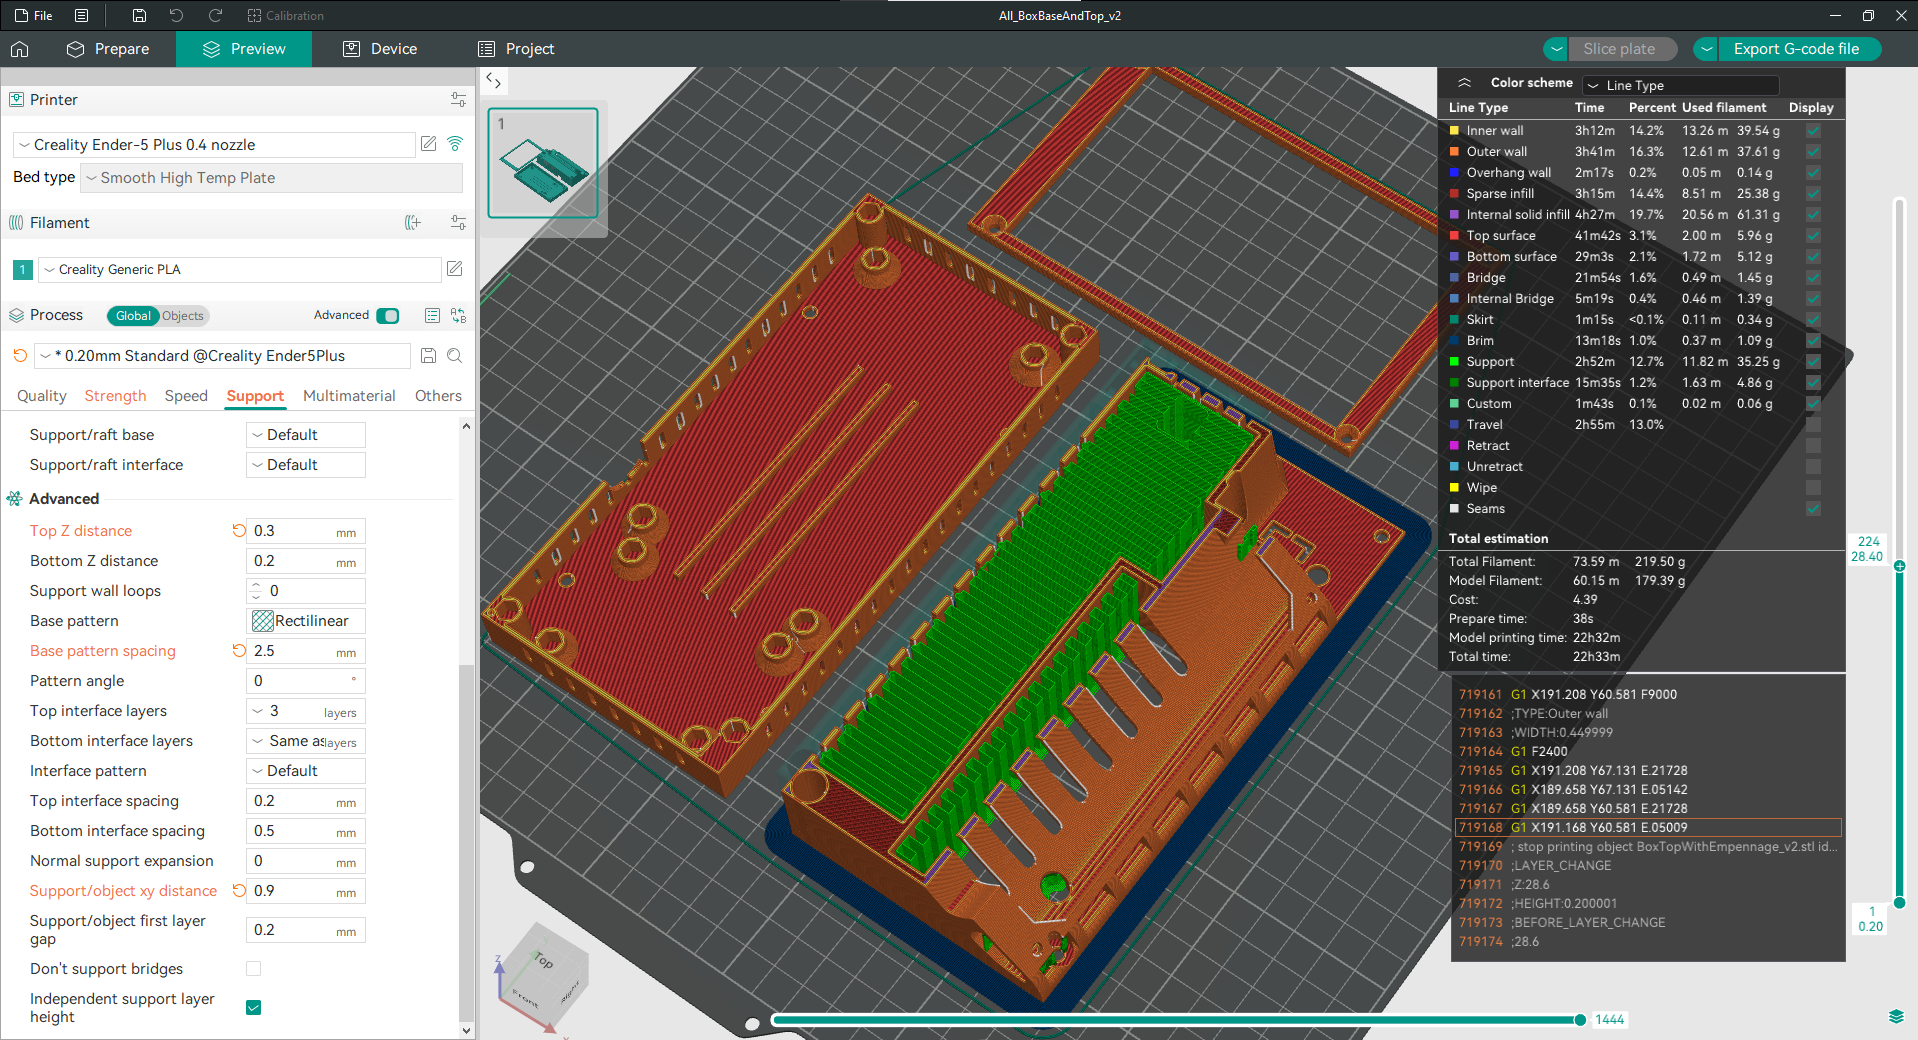
Task: Enable Don't support bridges checkbox
Action: (254, 969)
